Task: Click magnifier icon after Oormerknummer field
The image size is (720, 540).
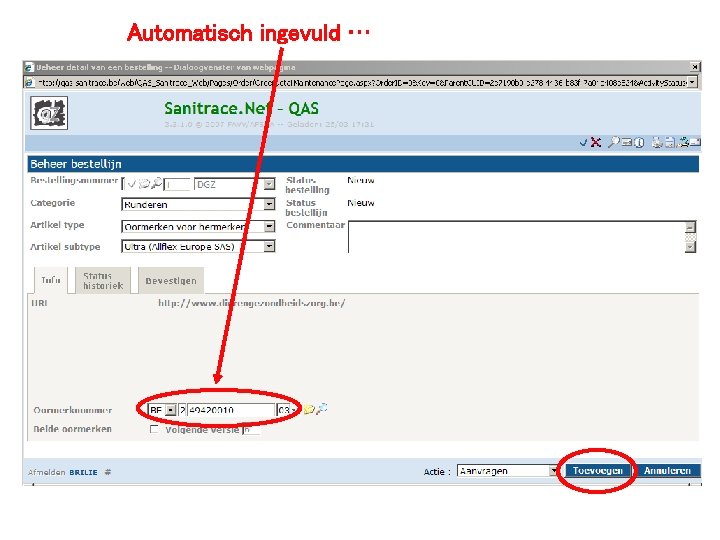Action: [x=321, y=408]
